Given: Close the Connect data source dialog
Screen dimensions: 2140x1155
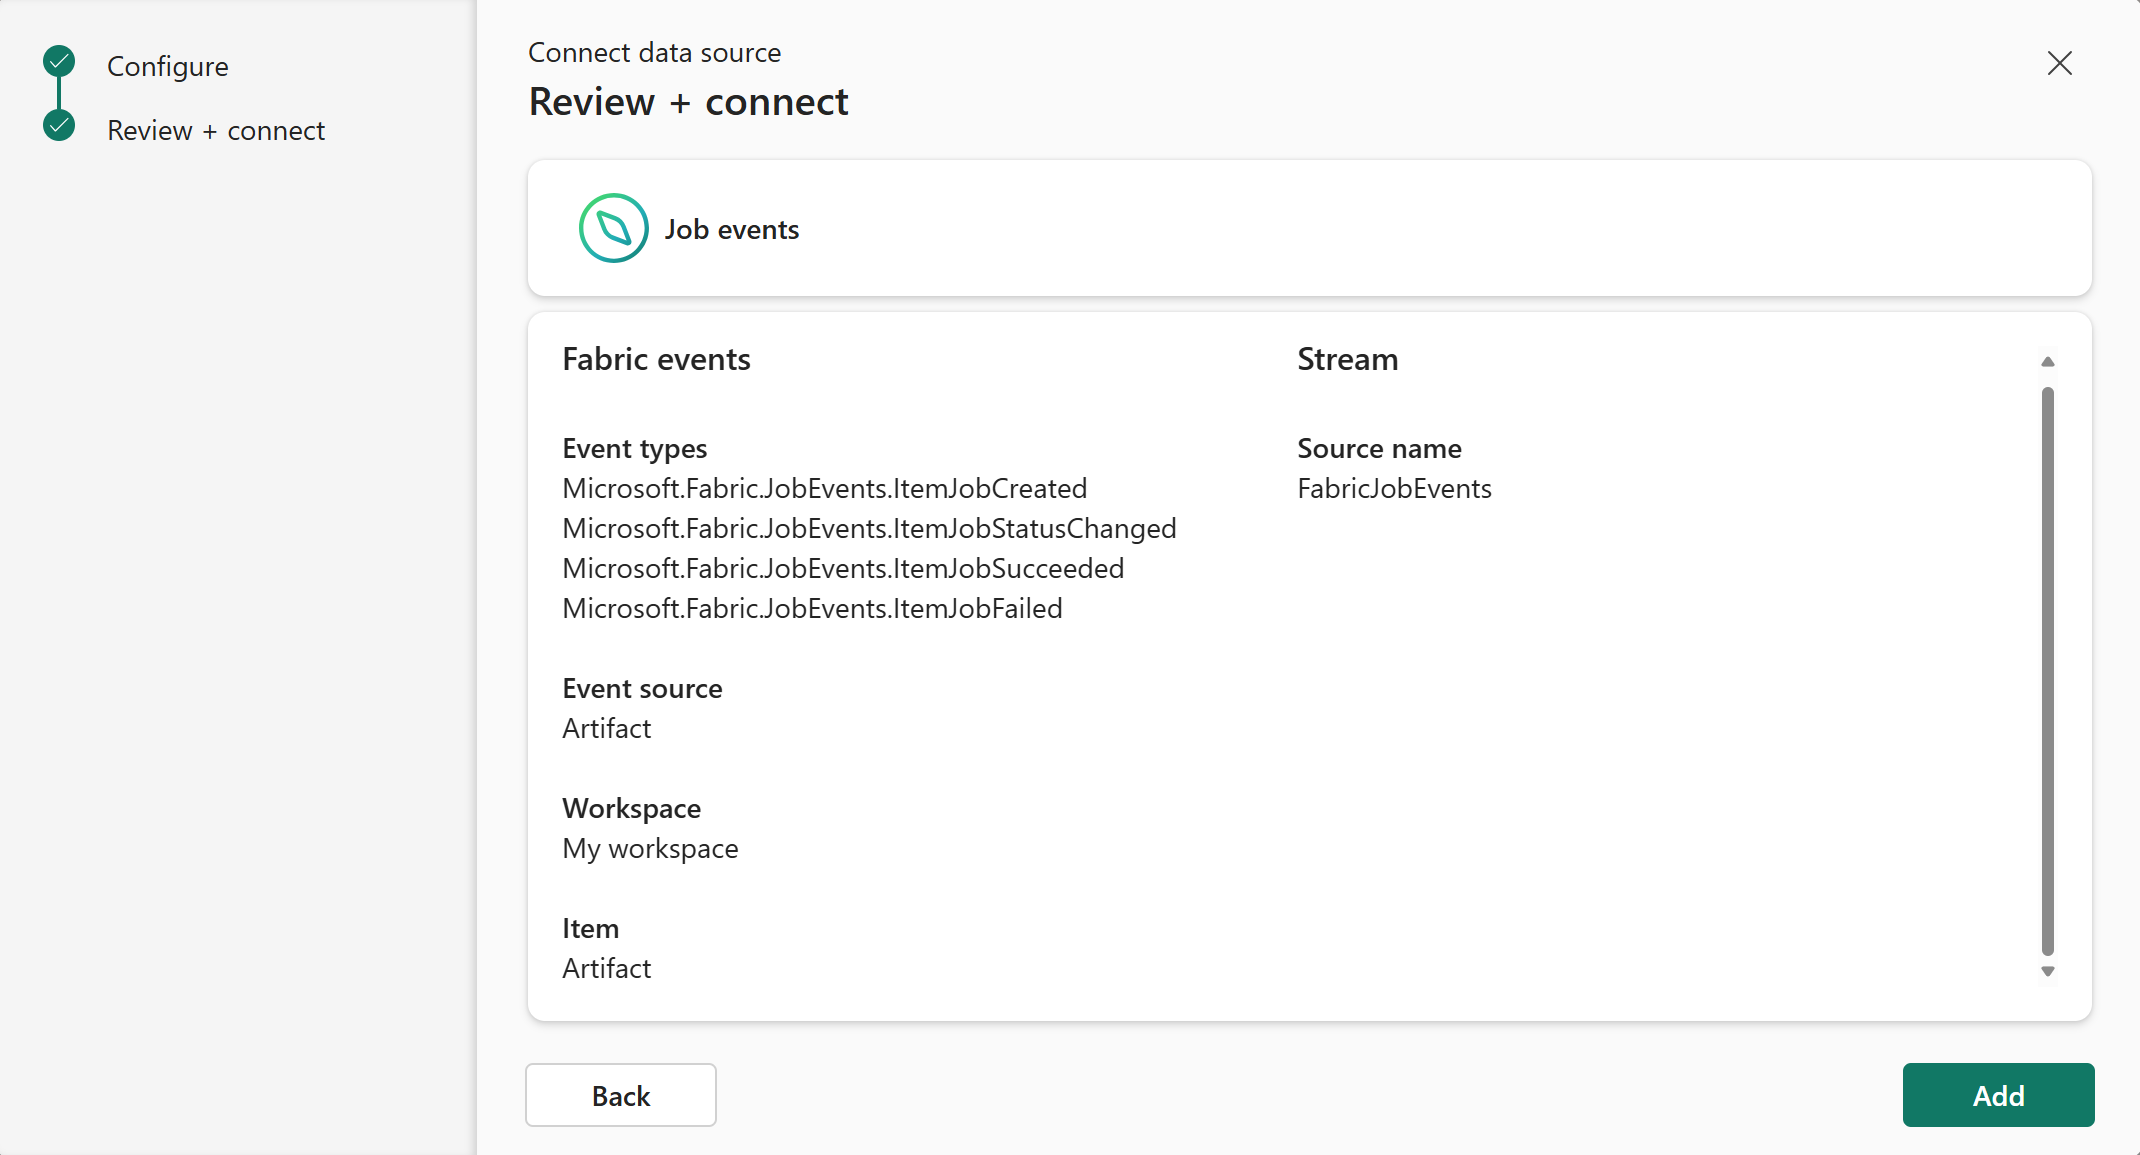Looking at the screenshot, I should coord(2059,63).
